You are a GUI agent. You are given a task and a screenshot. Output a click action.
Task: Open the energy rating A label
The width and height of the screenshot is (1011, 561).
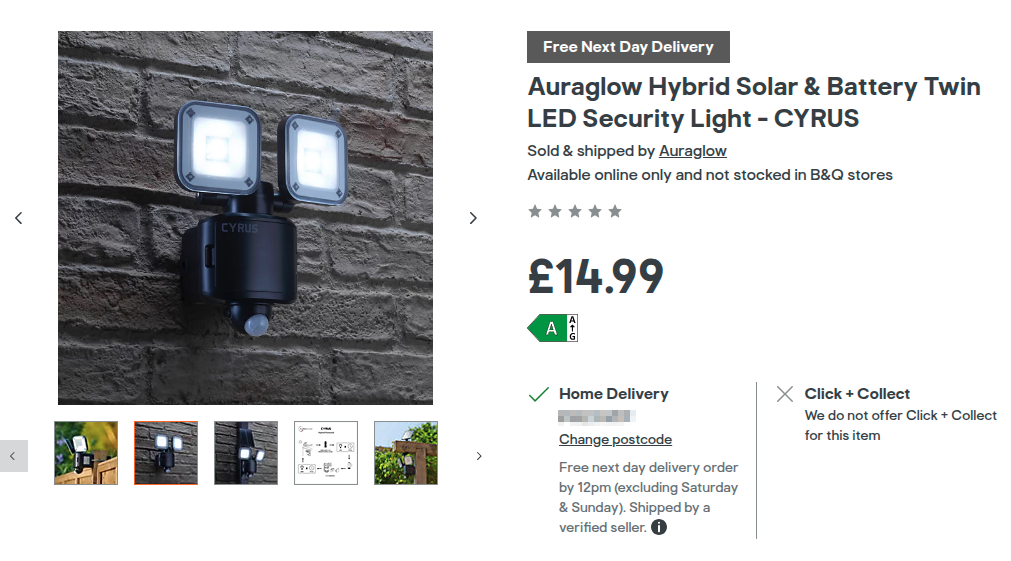(553, 327)
